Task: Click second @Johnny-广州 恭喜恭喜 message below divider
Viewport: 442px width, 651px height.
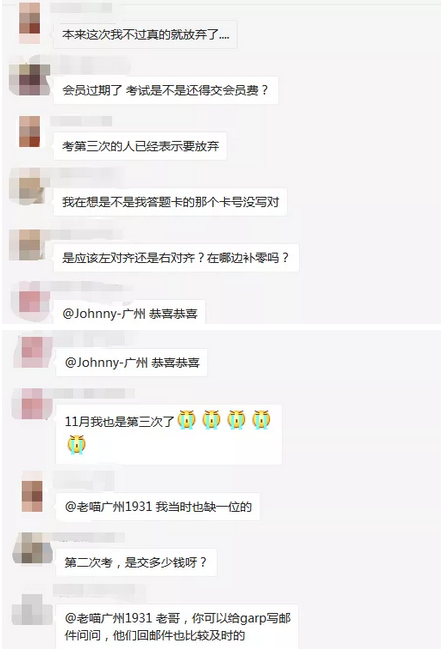Action: tap(132, 362)
